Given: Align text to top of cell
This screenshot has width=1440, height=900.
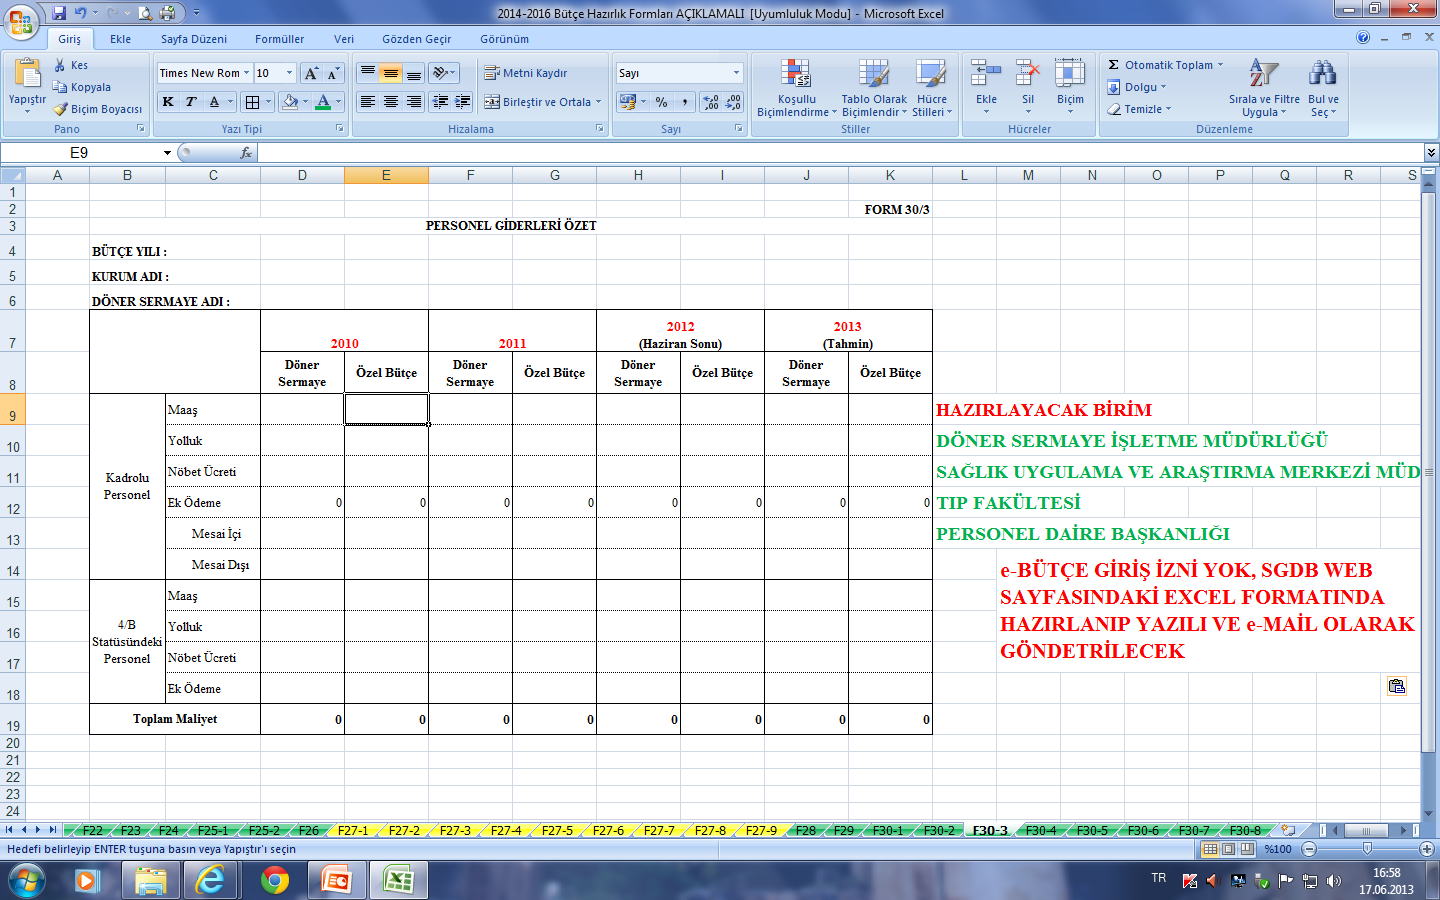Looking at the screenshot, I should click(x=368, y=73).
